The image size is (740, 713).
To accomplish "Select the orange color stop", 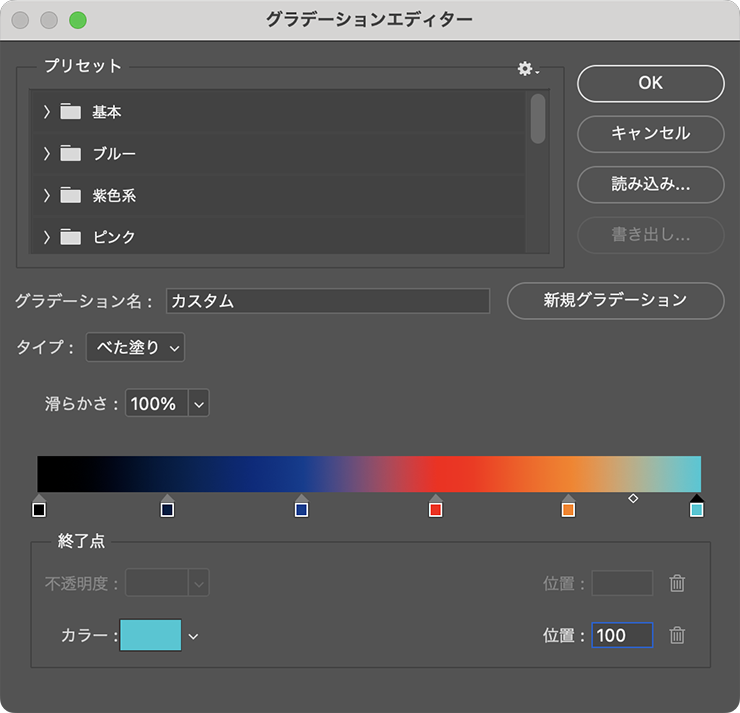I will (x=568, y=509).
